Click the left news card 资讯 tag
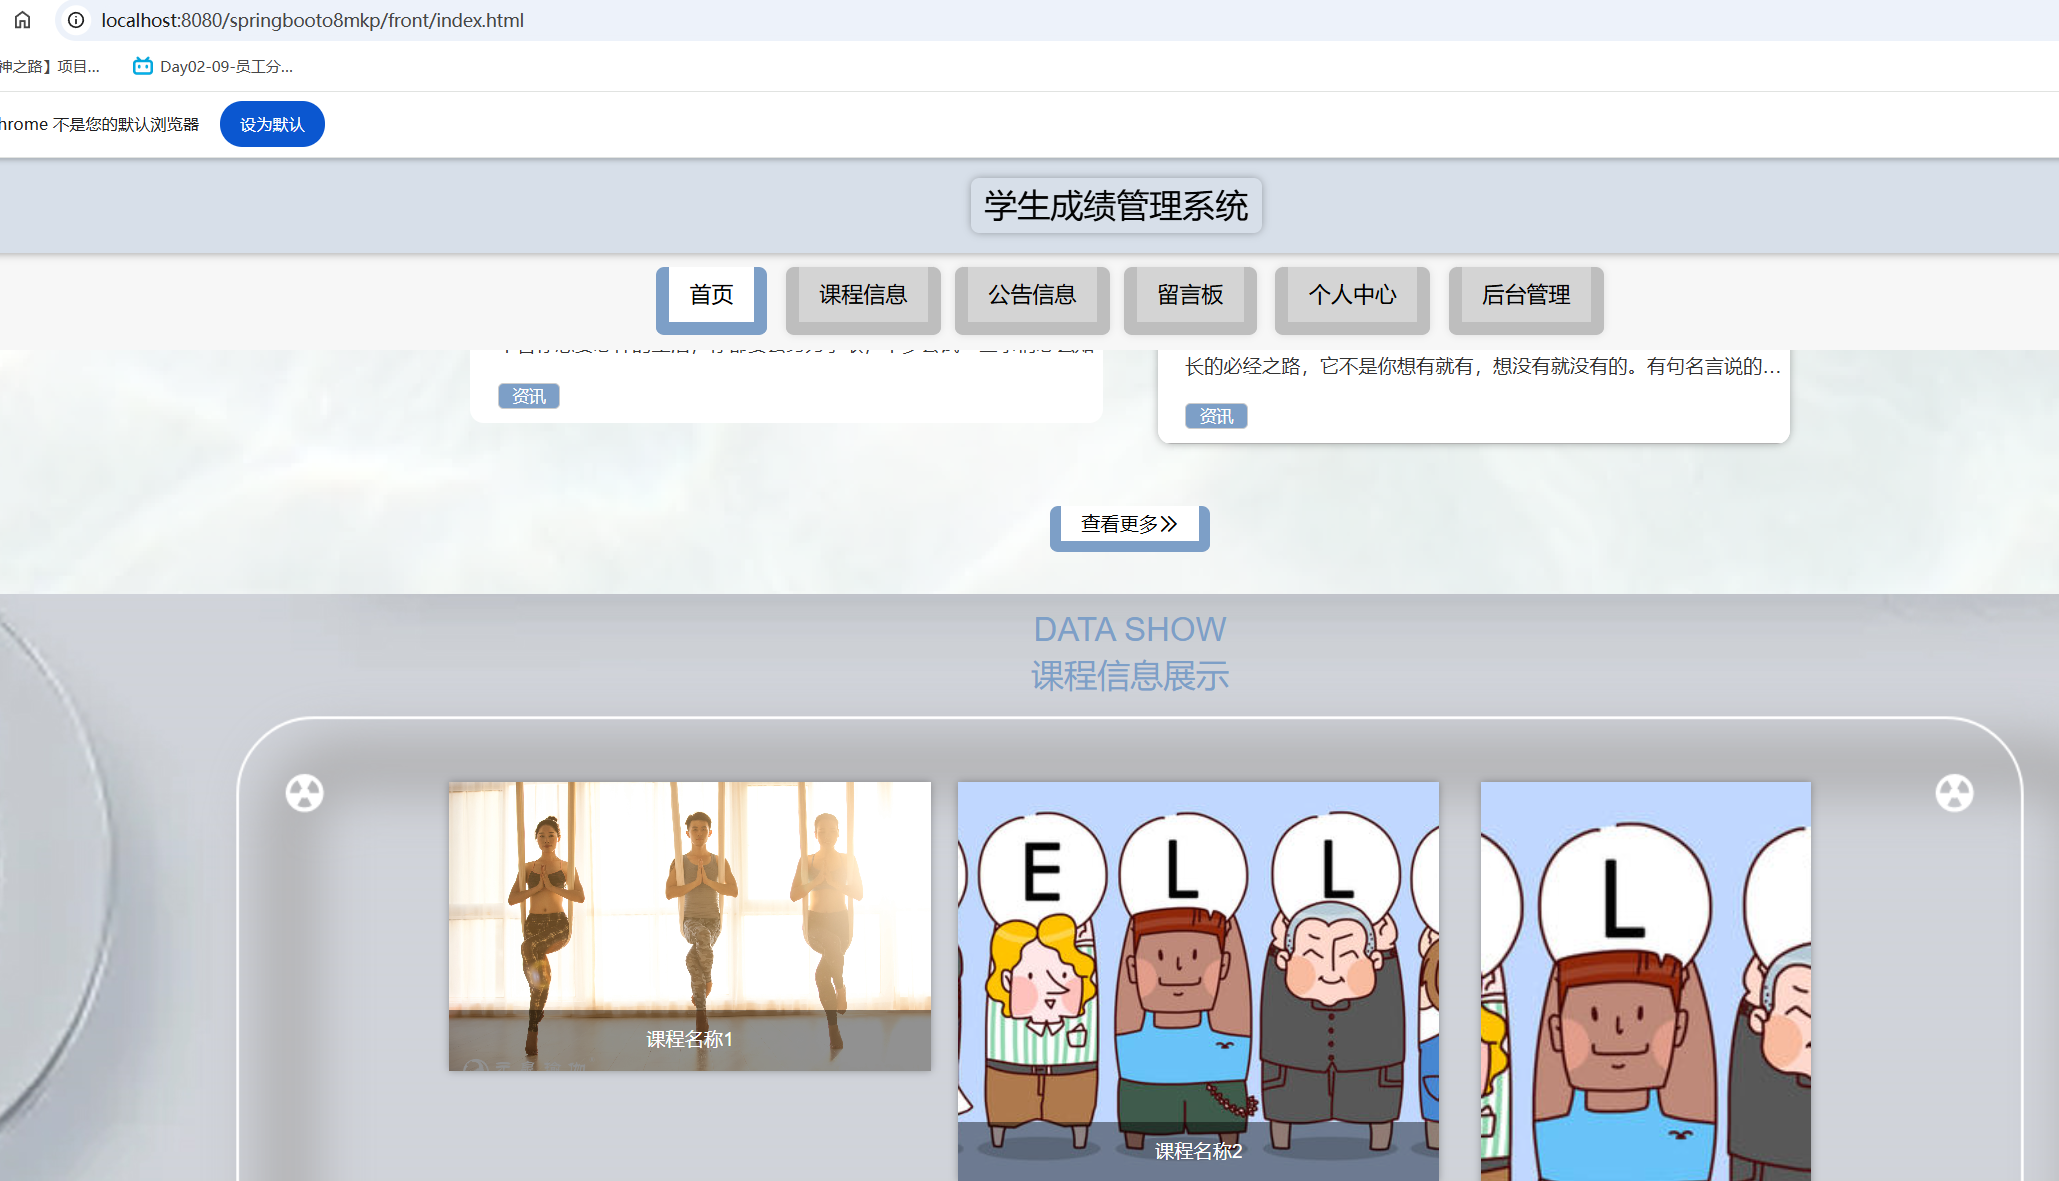Image resolution: width=2059 pixels, height=1181 pixels. point(529,396)
